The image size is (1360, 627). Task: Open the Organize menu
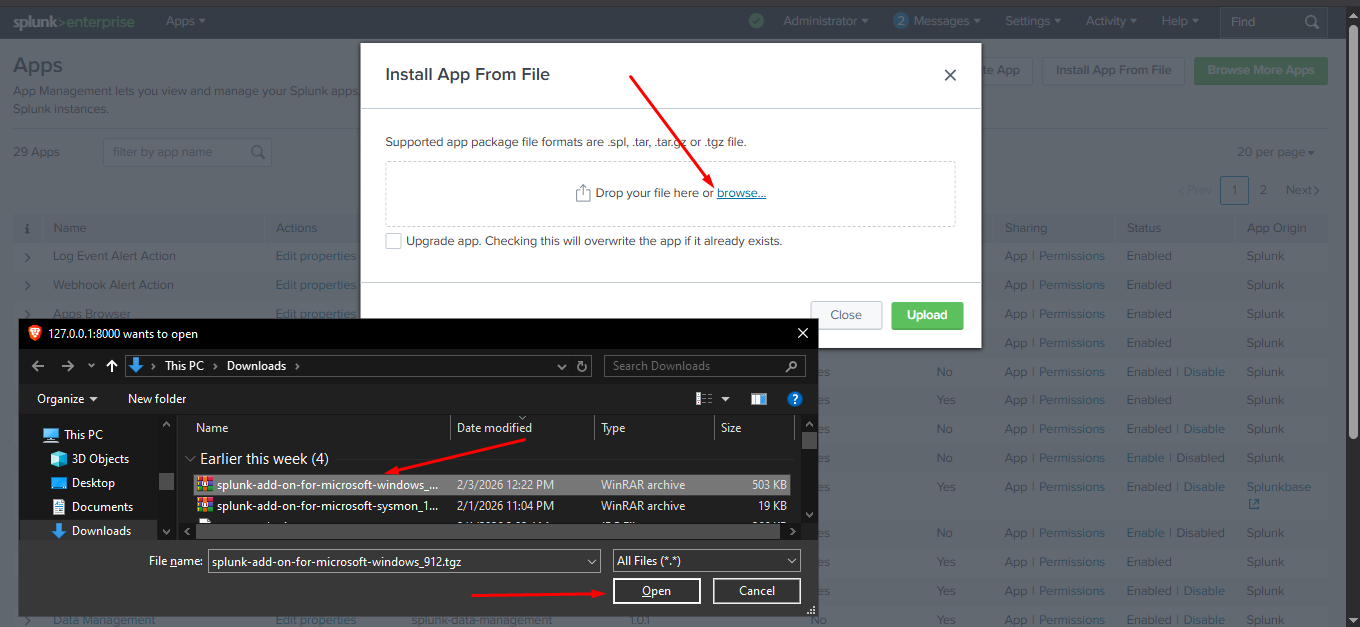[x=68, y=399]
